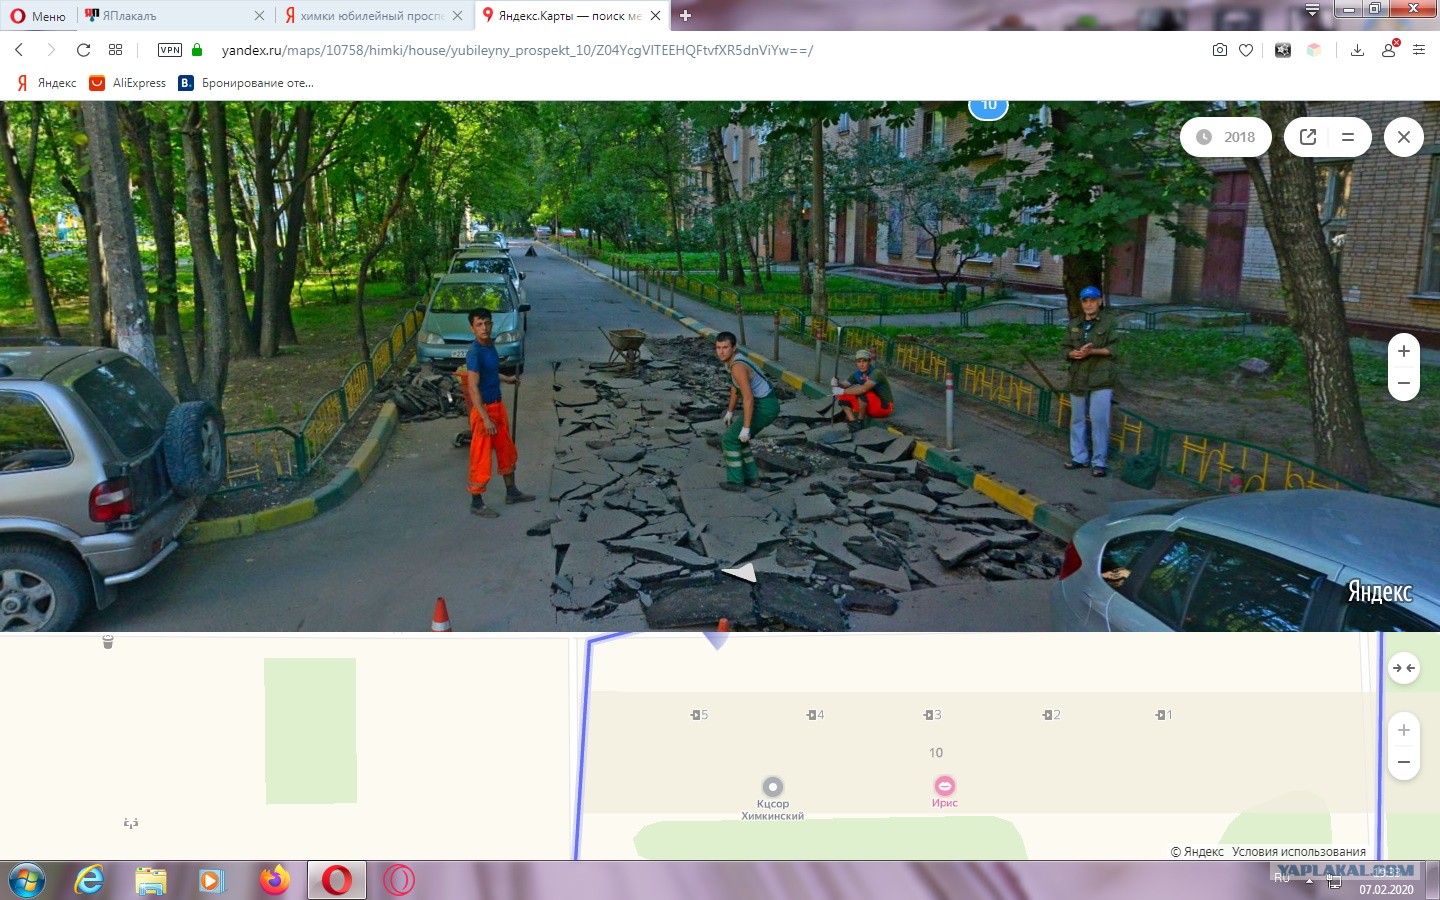
Task: Switch to active Opera taskbar window
Action: pos(337,880)
